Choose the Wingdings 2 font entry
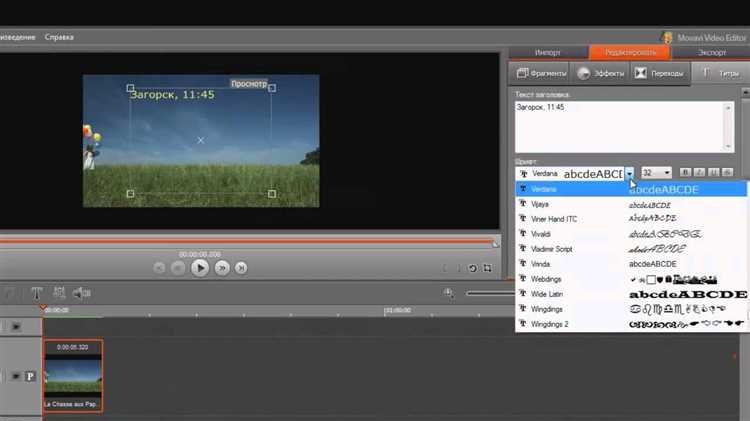 (631, 324)
